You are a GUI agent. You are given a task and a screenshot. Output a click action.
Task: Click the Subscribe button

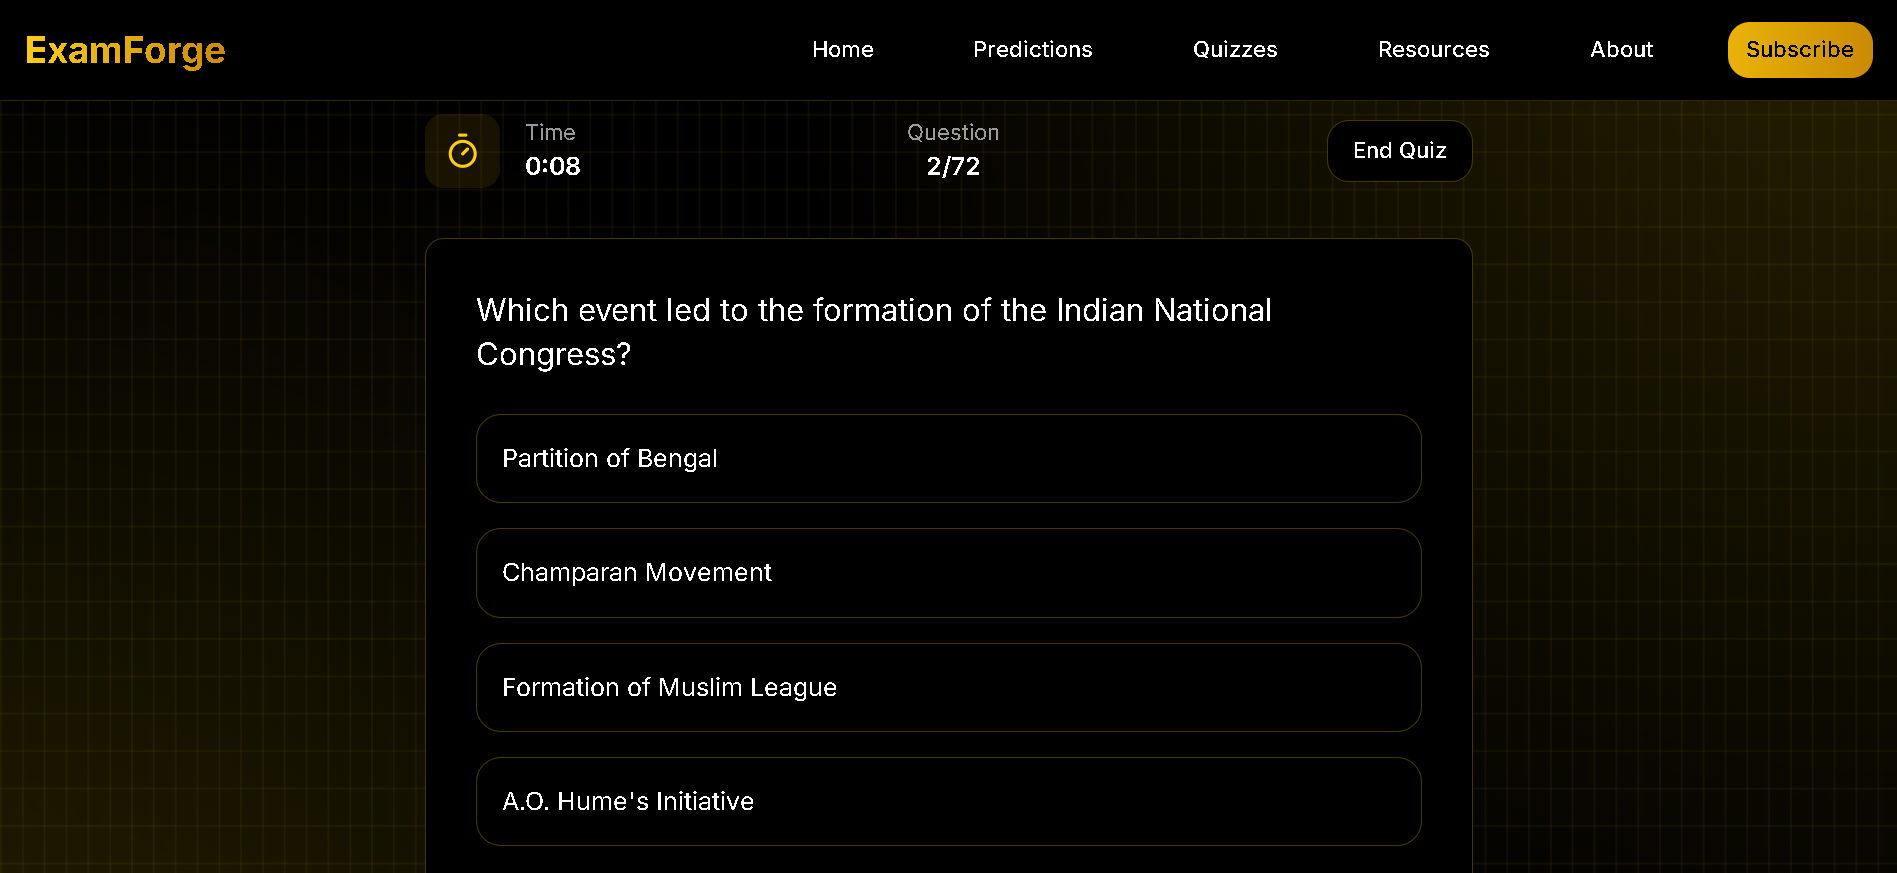pos(1799,49)
